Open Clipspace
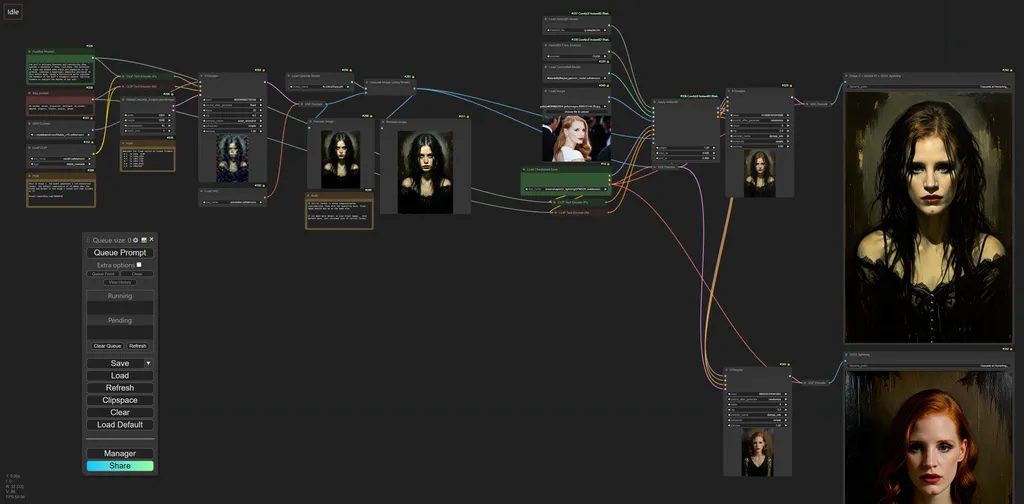 tap(120, 400)
